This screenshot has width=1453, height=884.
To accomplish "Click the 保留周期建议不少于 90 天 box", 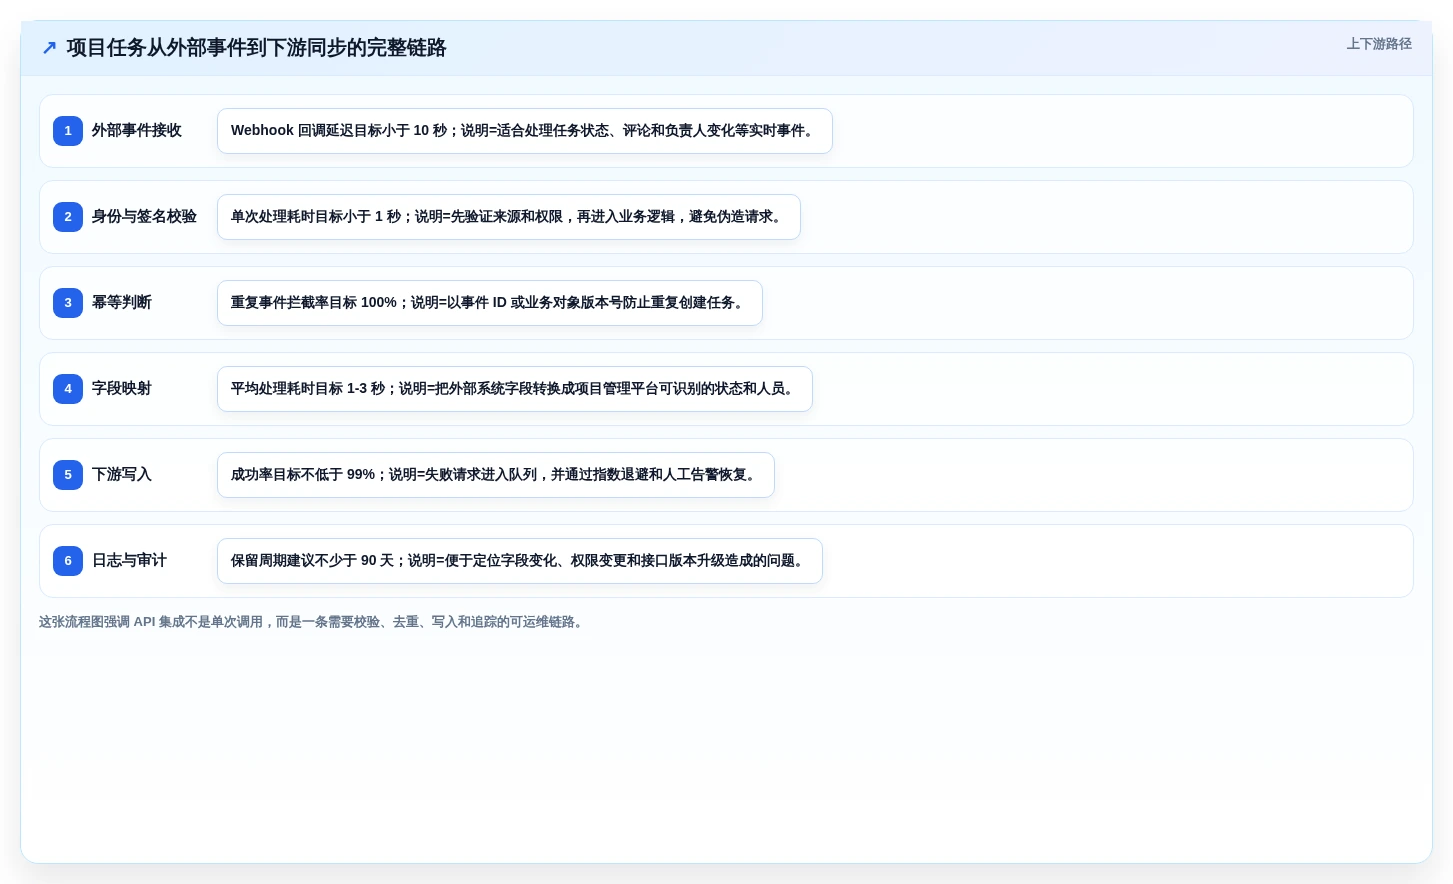I will point(520,561).
